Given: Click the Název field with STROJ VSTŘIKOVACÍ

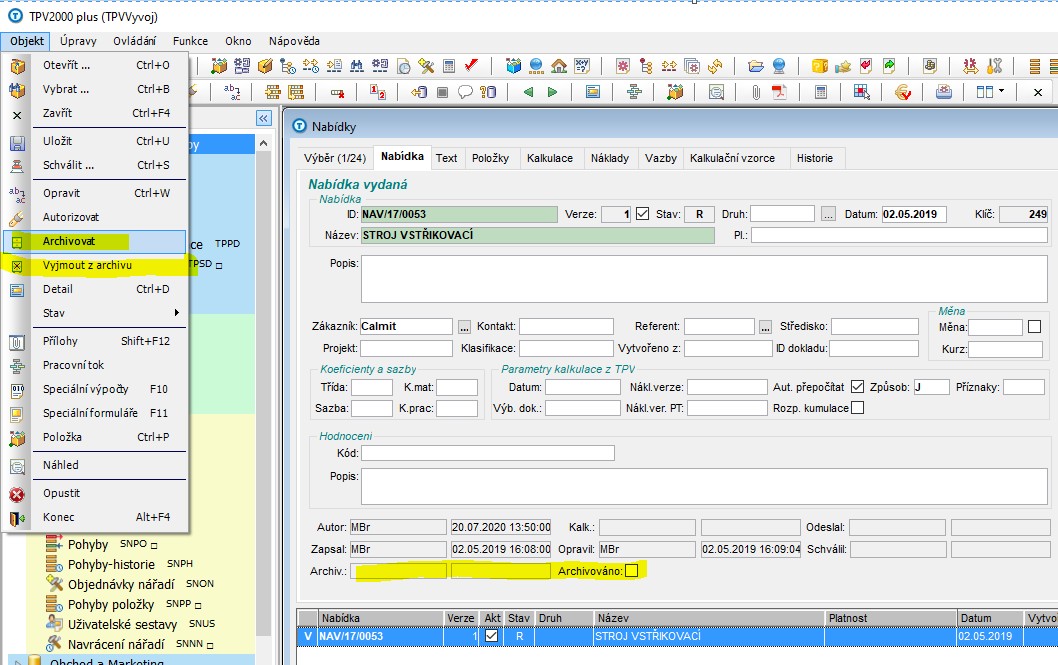Looking at the screenshot, I should 538,235.
